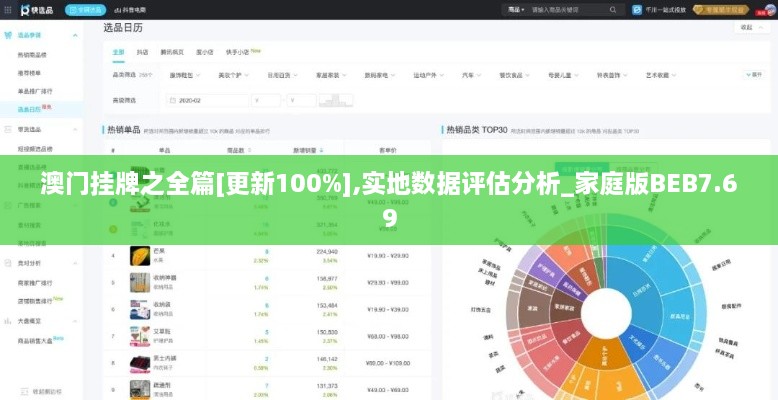Expand the 艺术收藏 category dropdown
Image resolution: width=778 pixels, height=400 pixels.
point(661,75)
